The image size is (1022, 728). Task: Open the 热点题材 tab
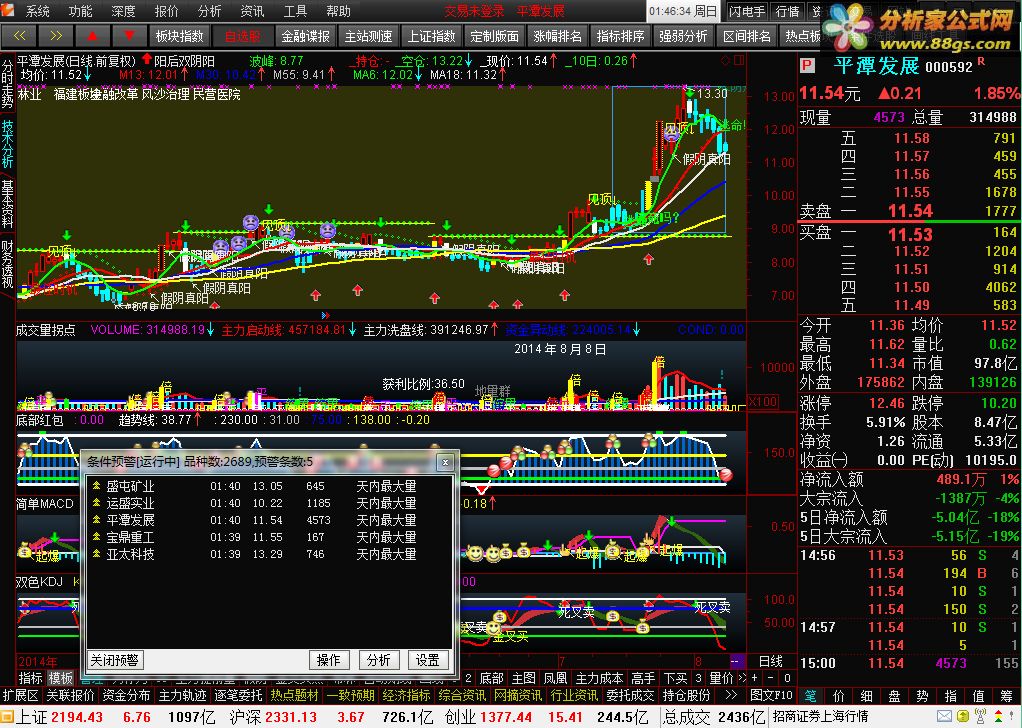(x=295, y=695)
